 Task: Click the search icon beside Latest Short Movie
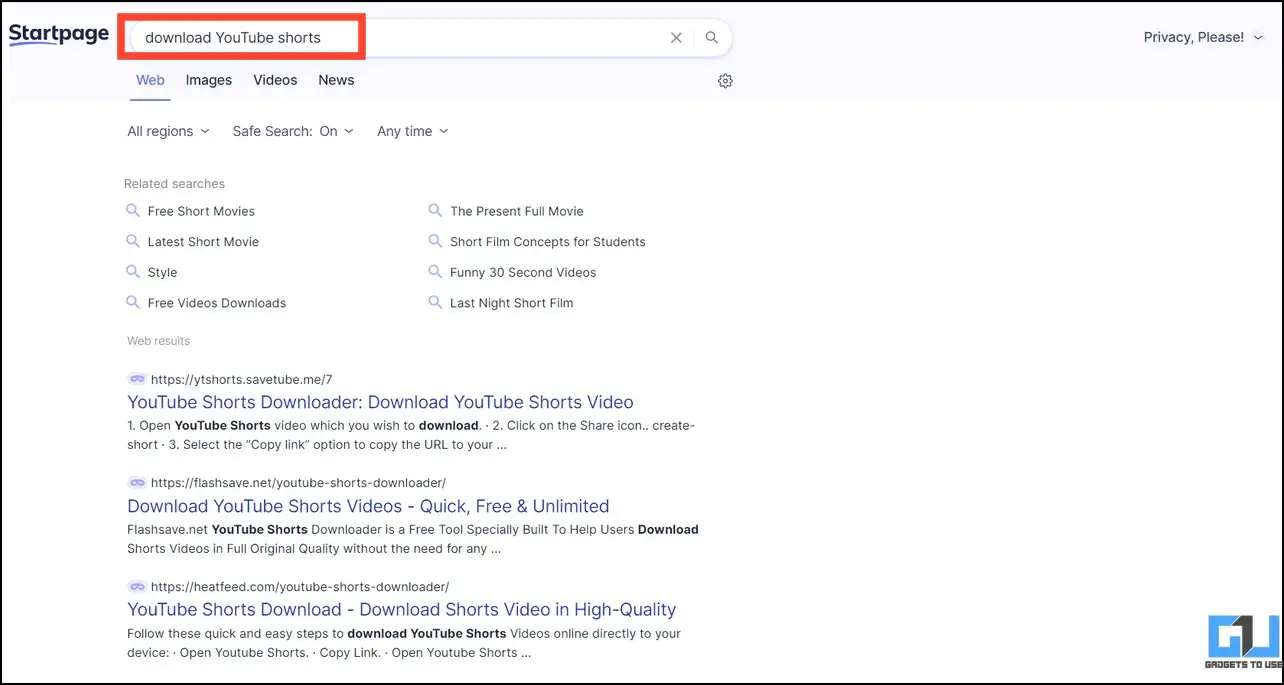132,241
